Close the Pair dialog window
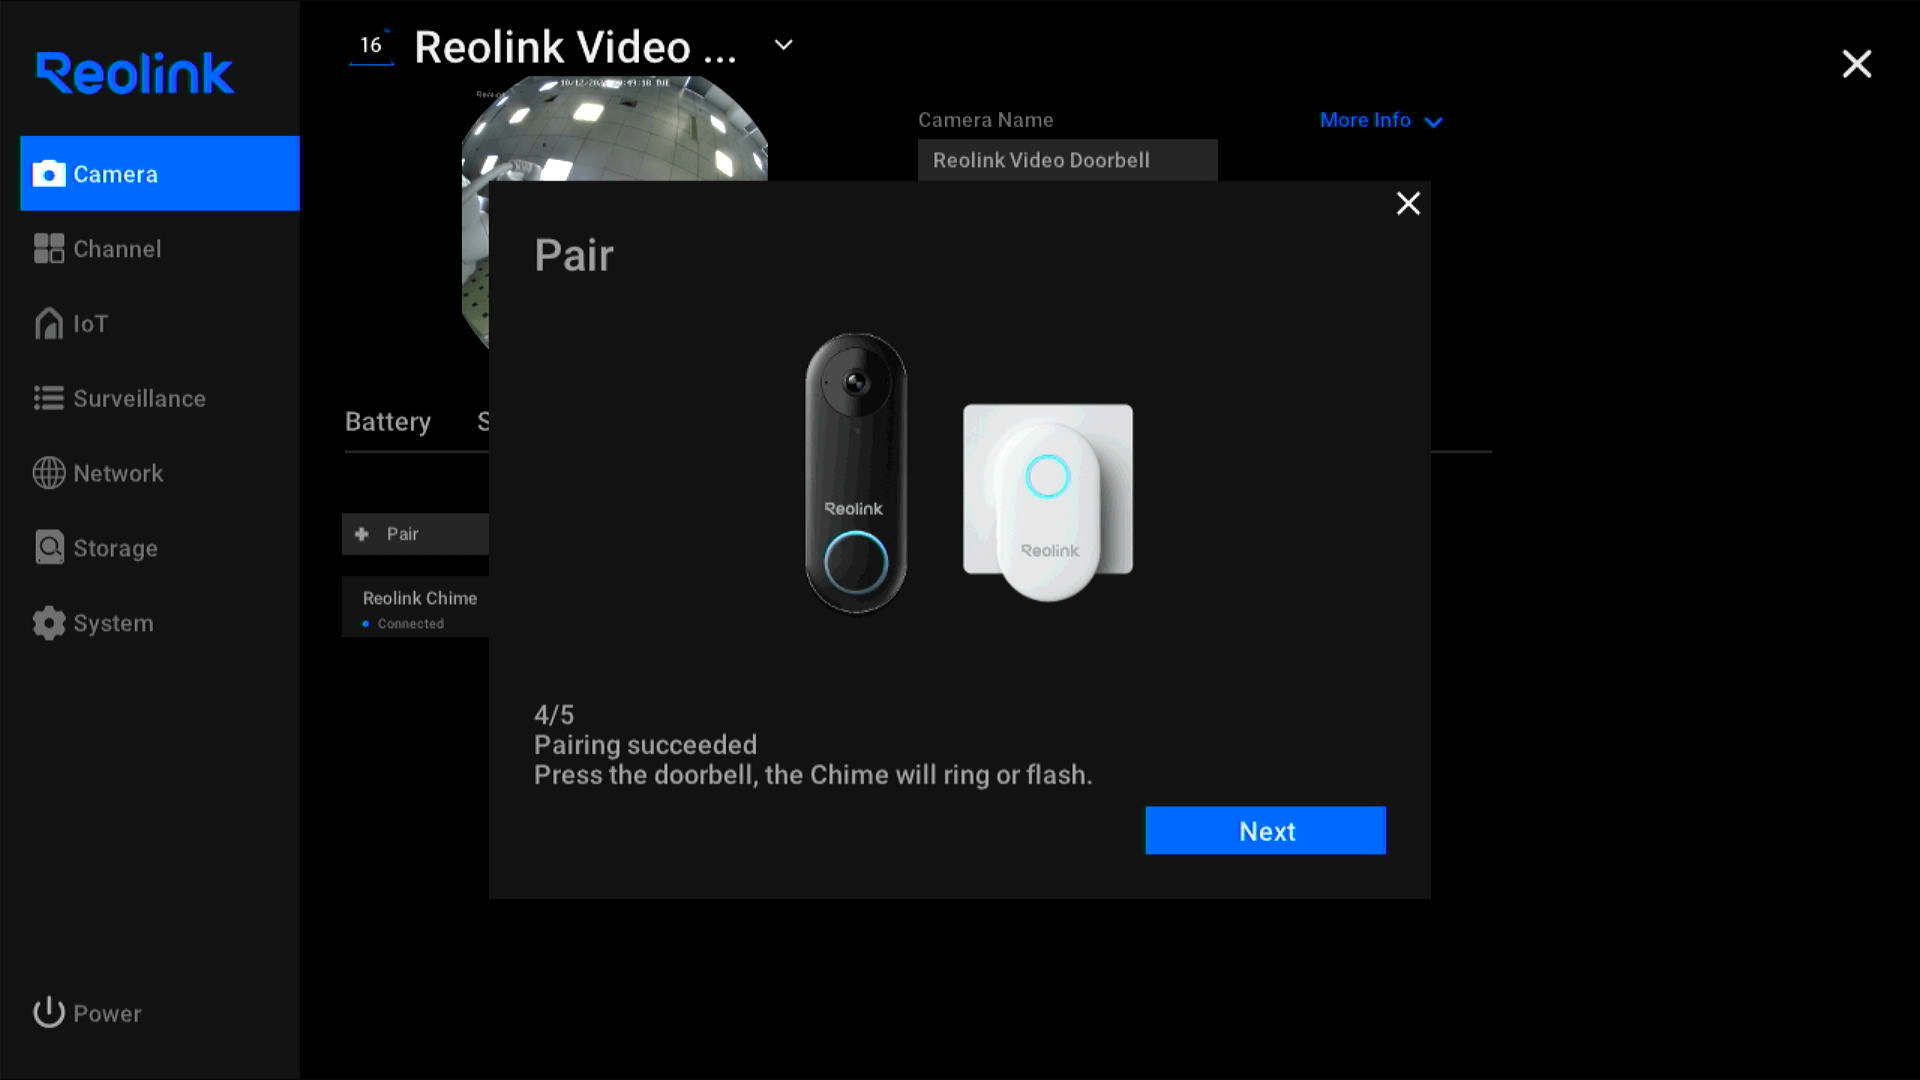This screenshot has width=1920, height=1080. (x=1406, y=202)
